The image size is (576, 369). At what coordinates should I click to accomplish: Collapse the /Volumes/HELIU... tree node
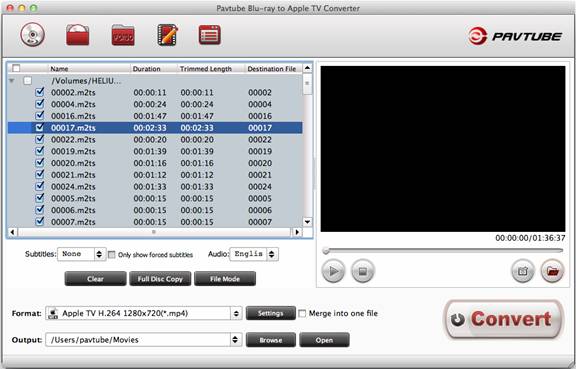click(x=12, y=80)
